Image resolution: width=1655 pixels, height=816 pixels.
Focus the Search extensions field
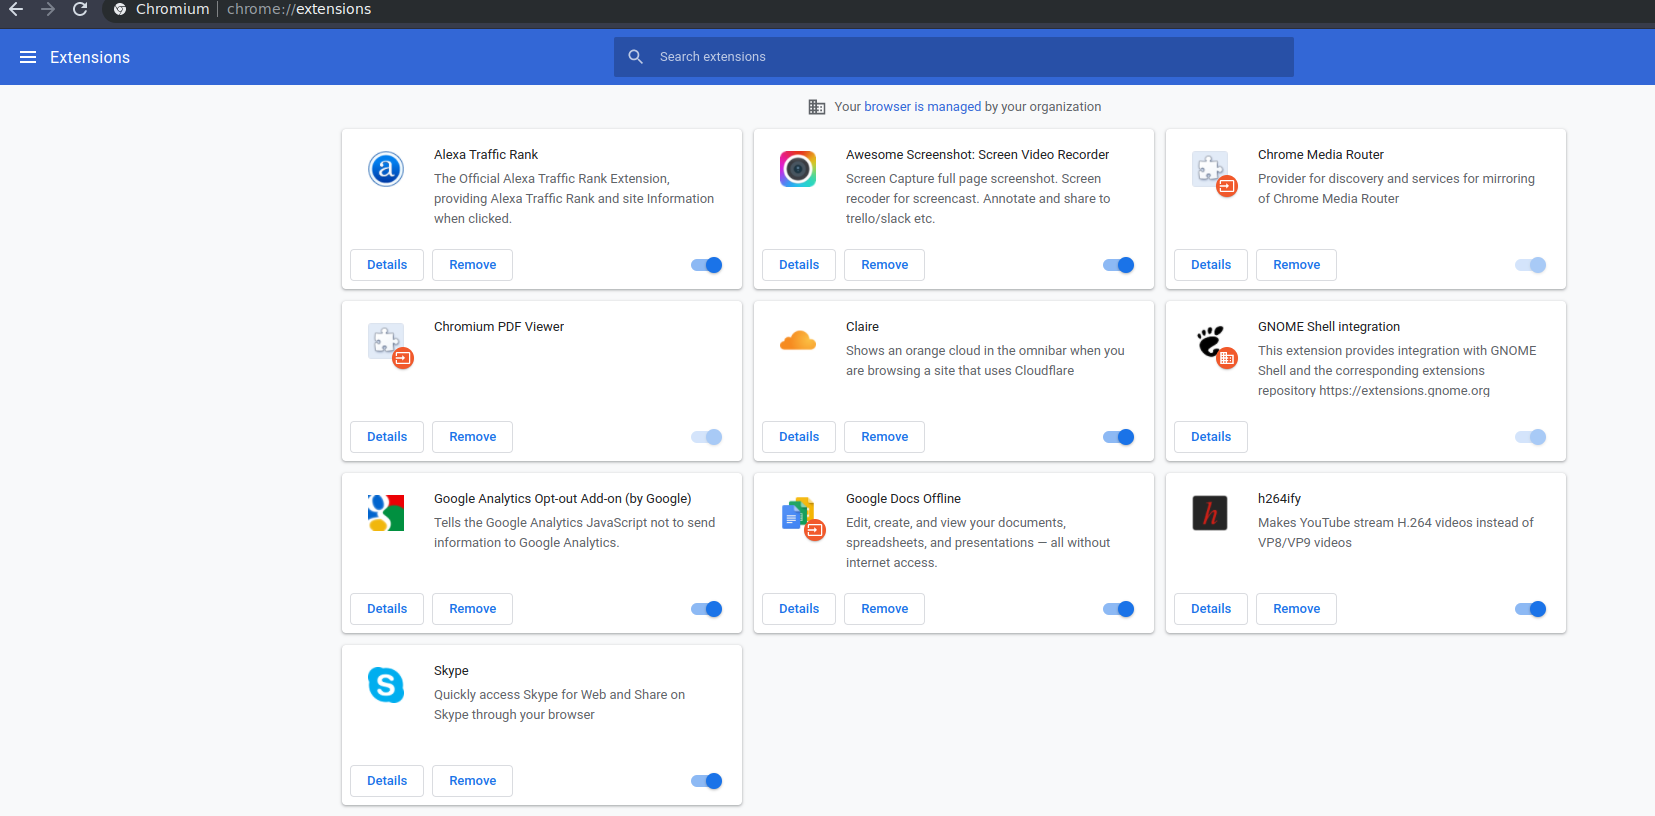click(954, 57)
